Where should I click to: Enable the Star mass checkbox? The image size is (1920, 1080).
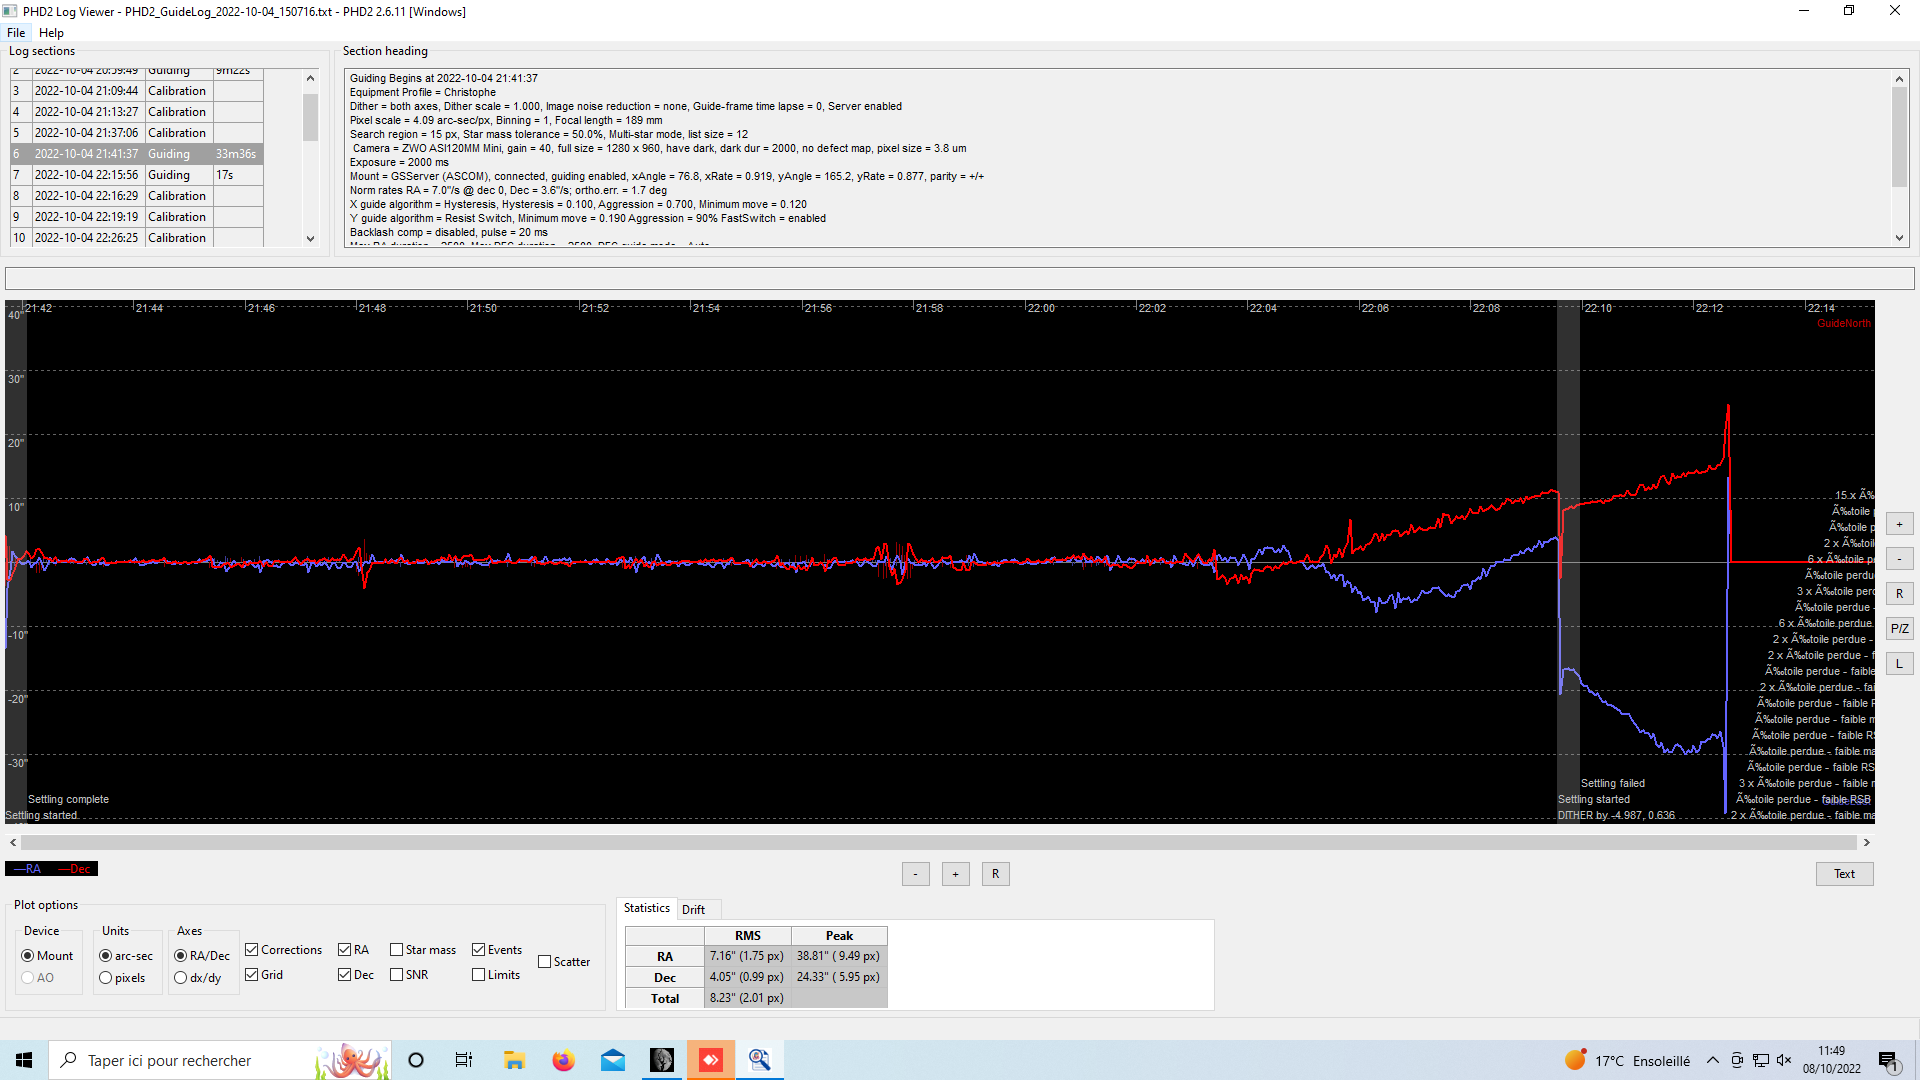397,950
